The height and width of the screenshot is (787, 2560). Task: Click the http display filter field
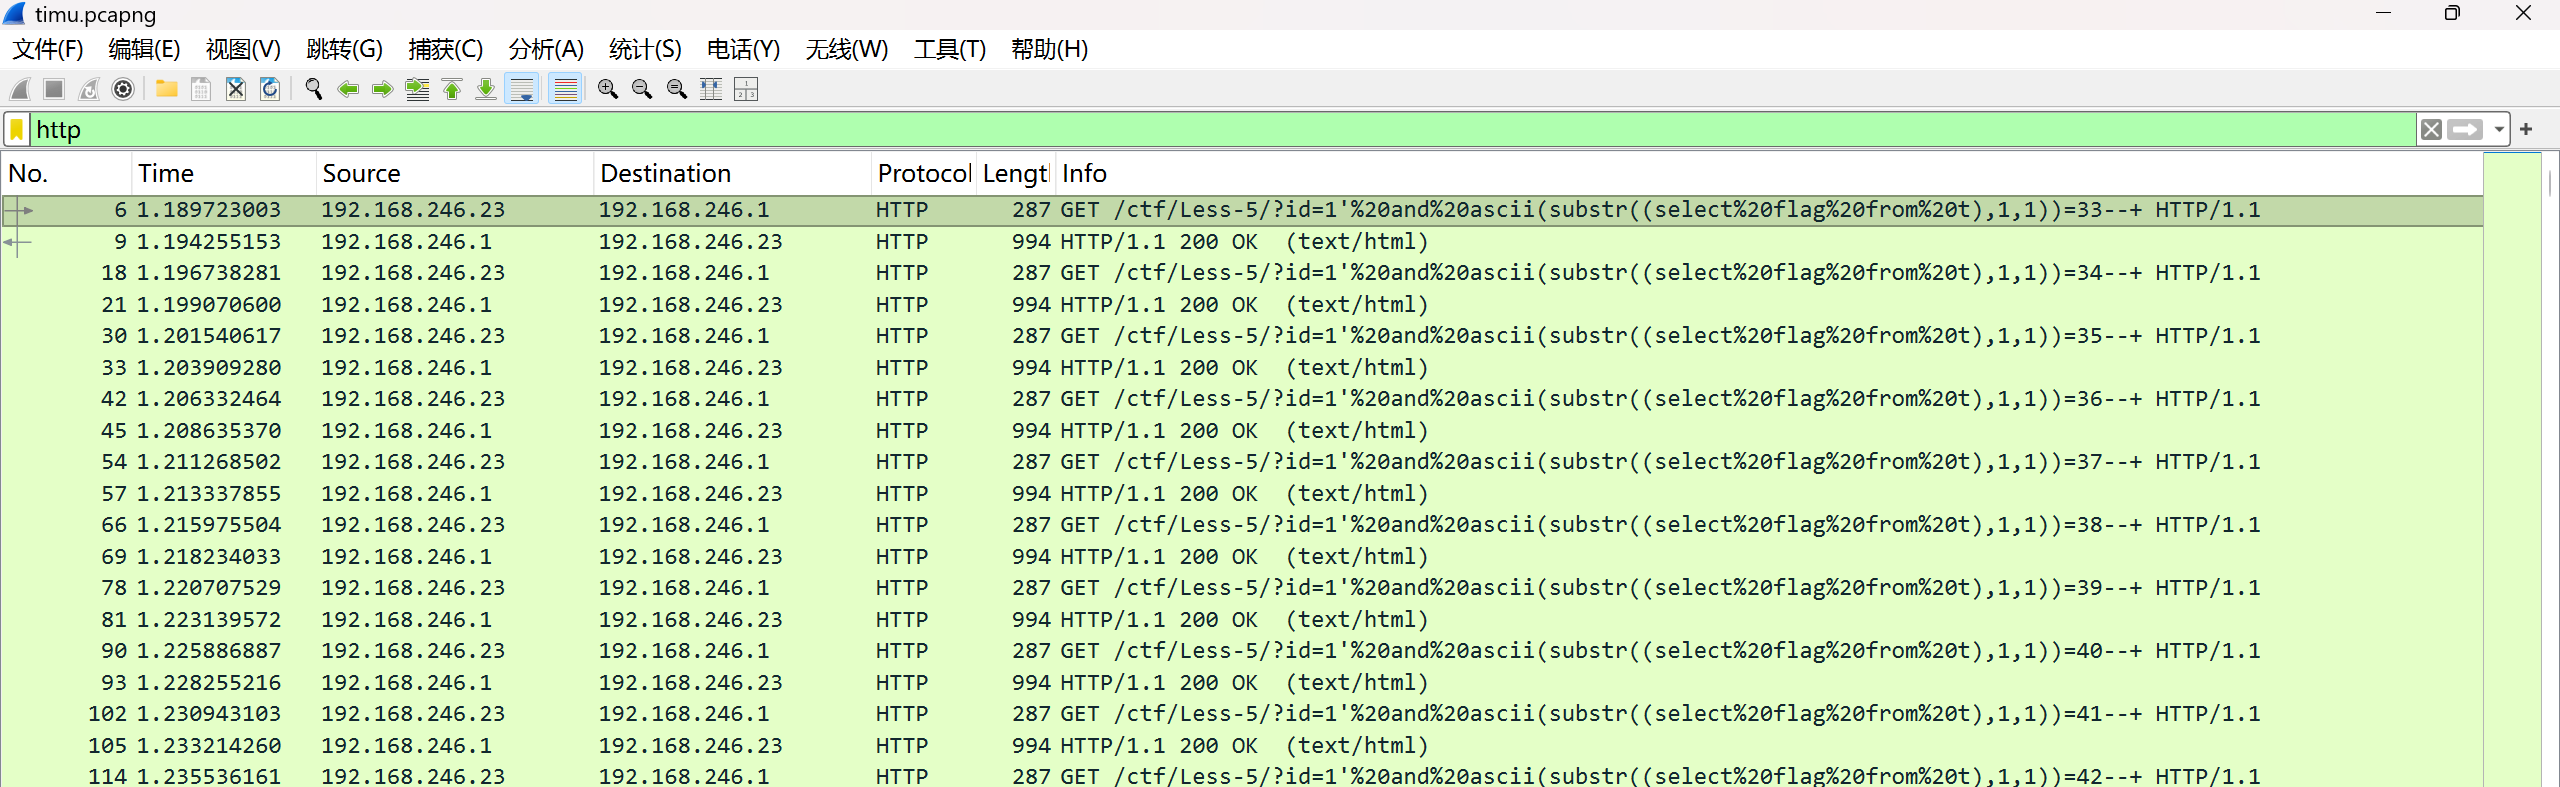(x=1200, y=130)
